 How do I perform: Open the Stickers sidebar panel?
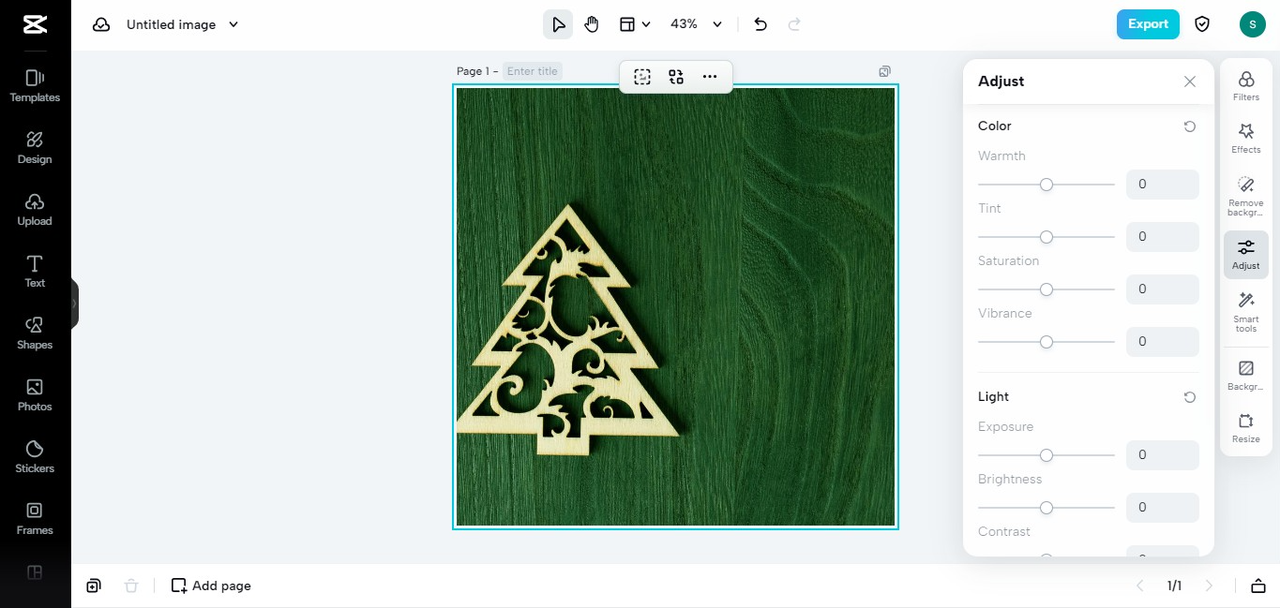[35, 458]
